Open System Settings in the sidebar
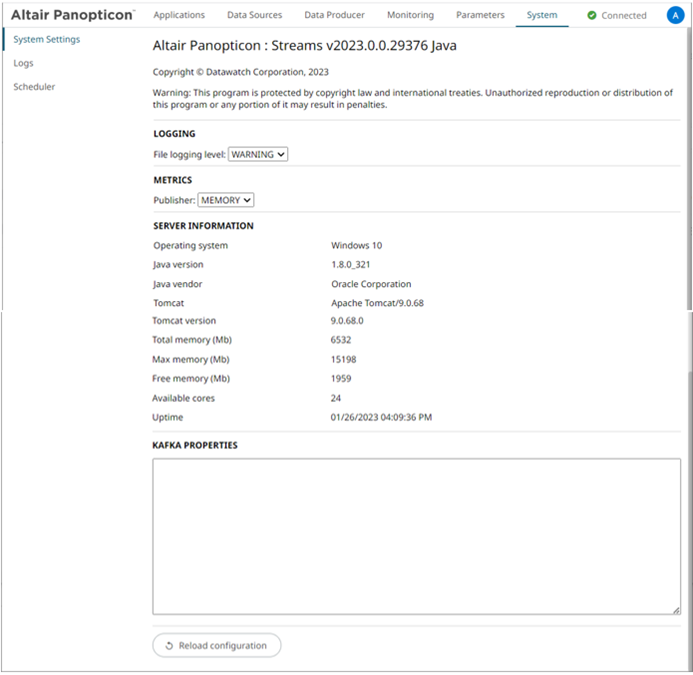The width and height of the screenshot is (693, 675). (x=46, y=39)
